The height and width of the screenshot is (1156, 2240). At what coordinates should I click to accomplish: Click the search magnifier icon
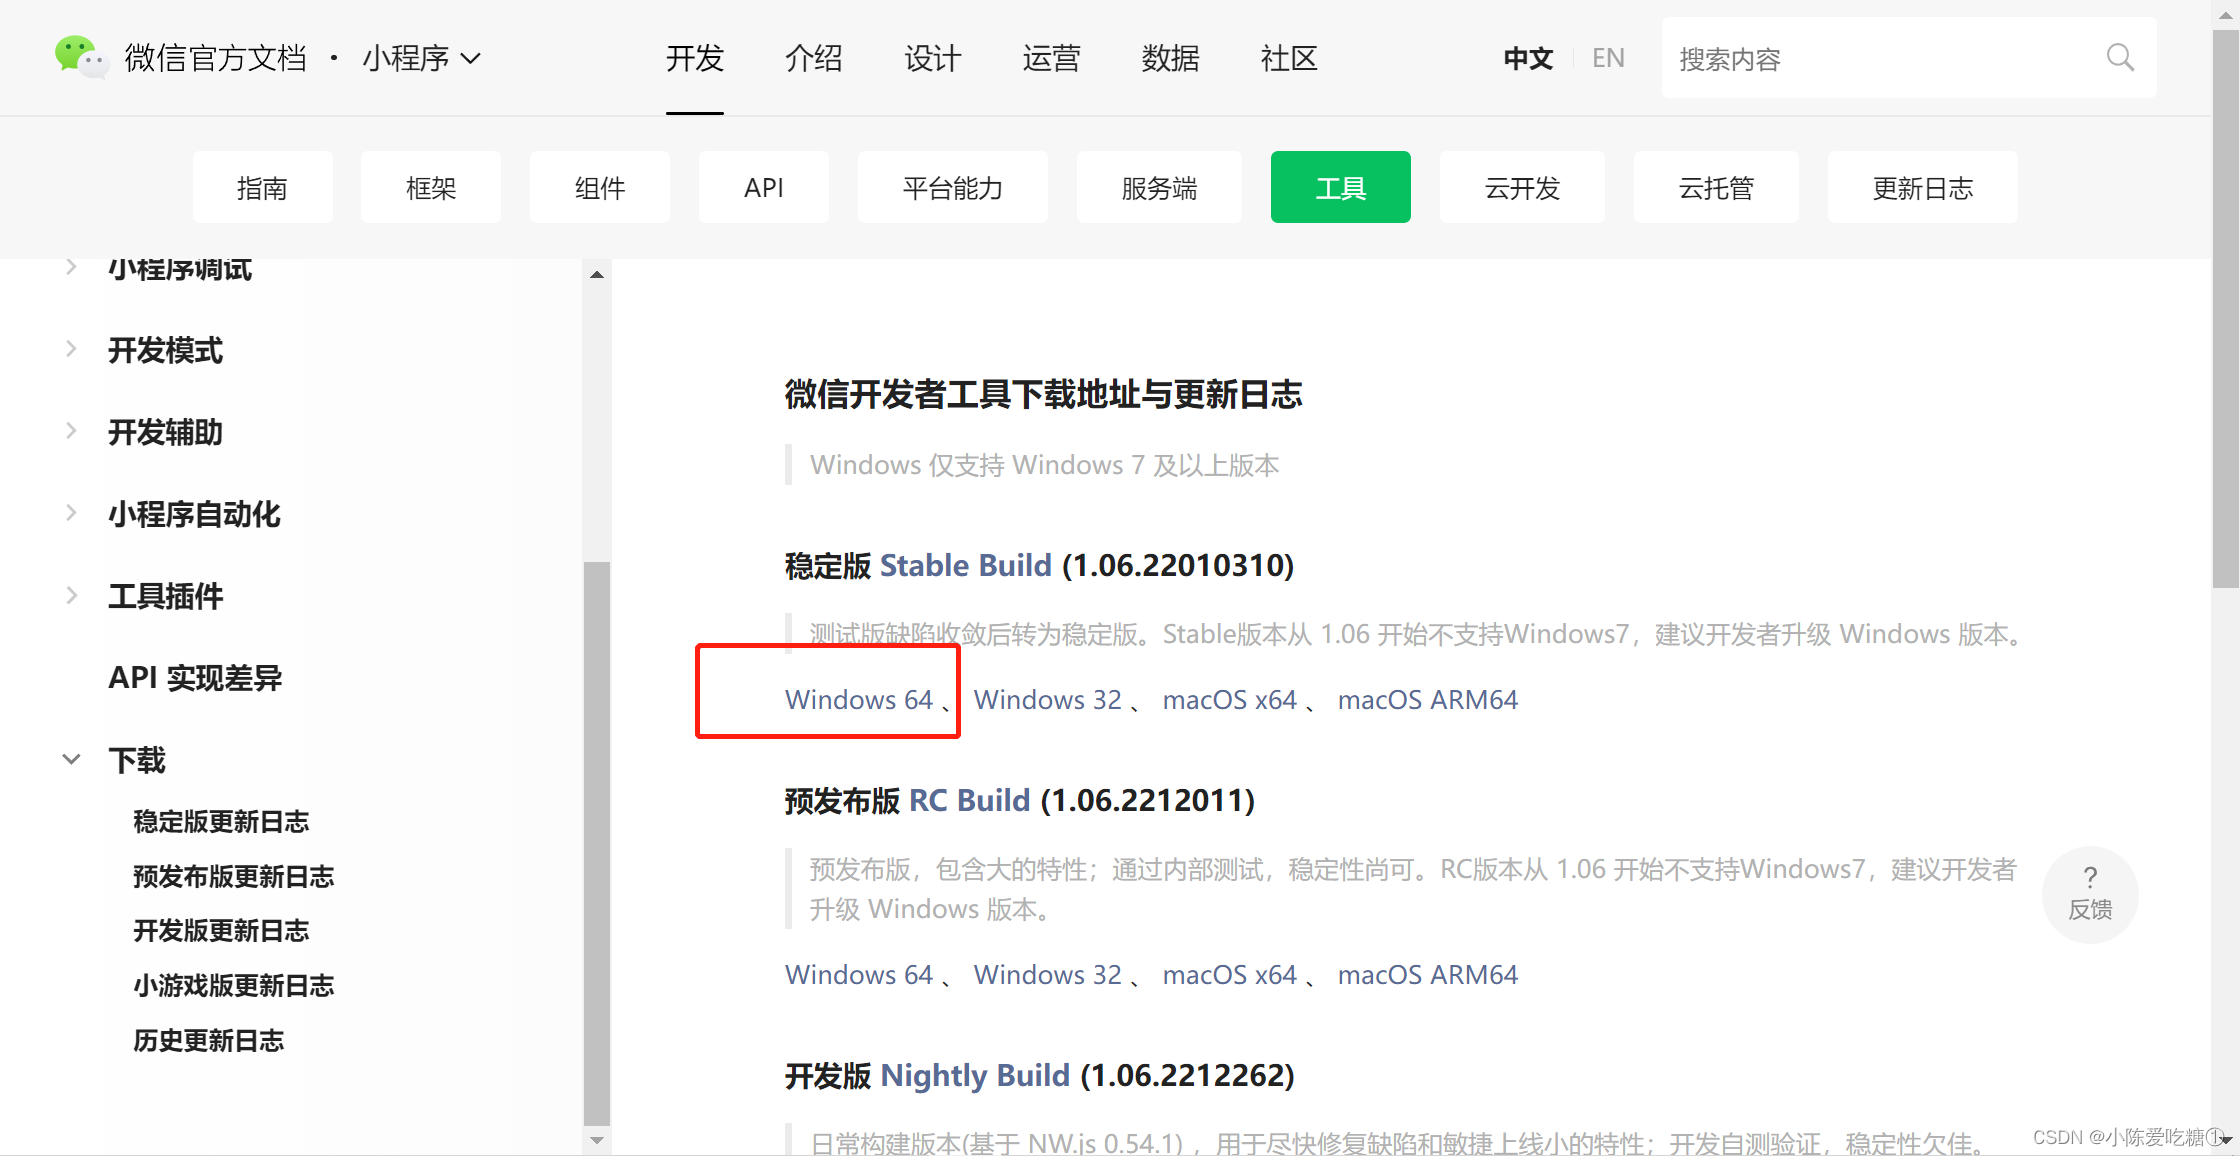[x=2119, y=58]
